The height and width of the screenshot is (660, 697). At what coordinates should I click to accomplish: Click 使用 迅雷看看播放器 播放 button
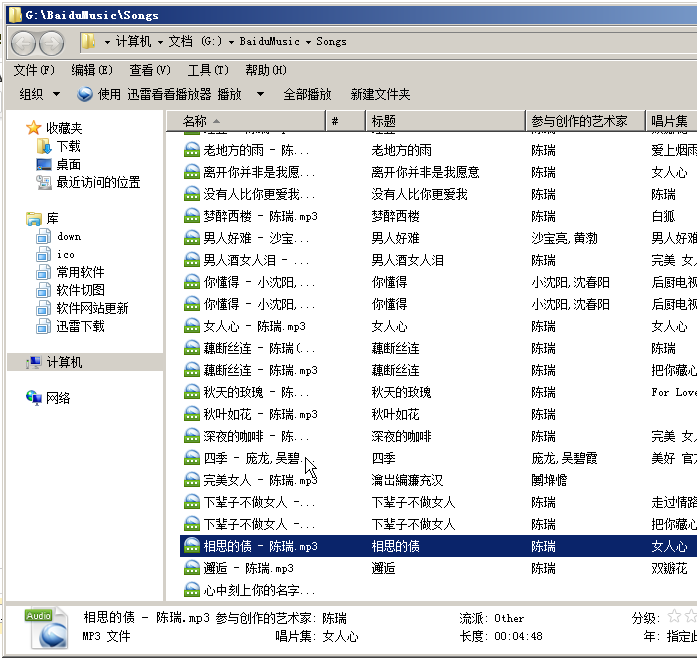click(159, 94)
